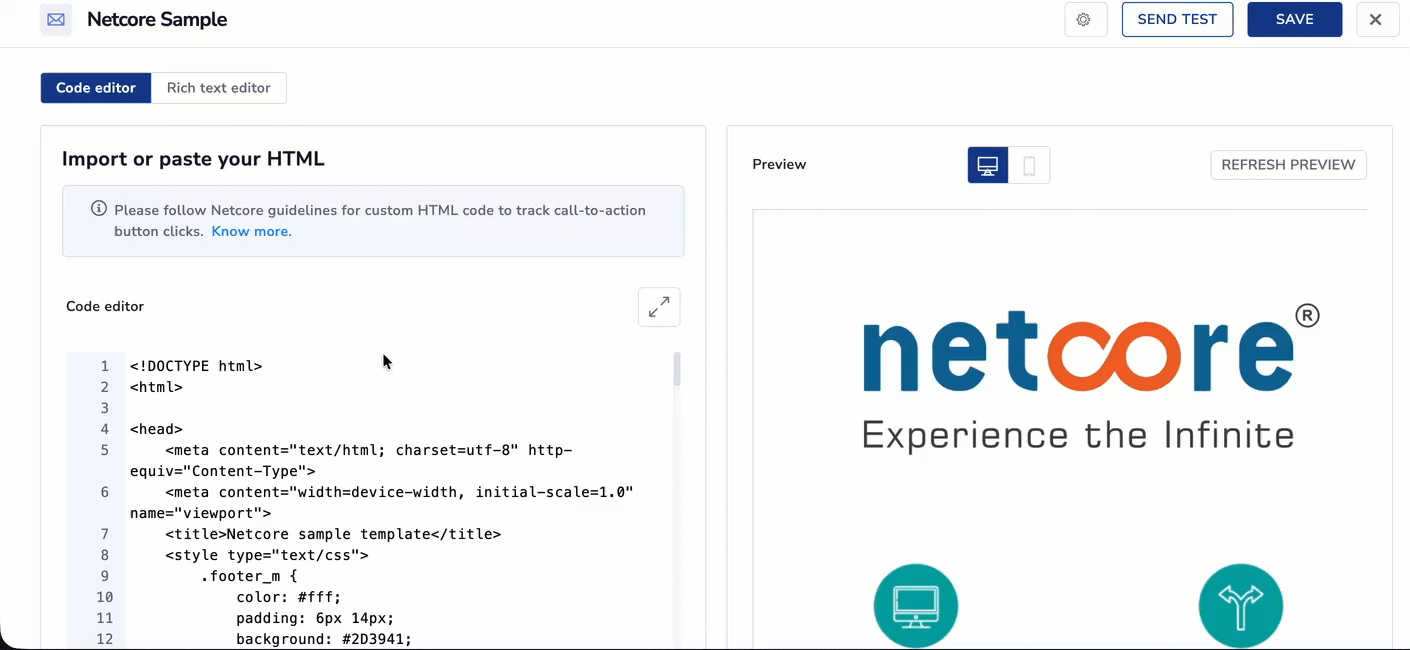This screenshot has height=650, width=1410.
Task: Click the color: #fff line
Action: pos(289,597)
